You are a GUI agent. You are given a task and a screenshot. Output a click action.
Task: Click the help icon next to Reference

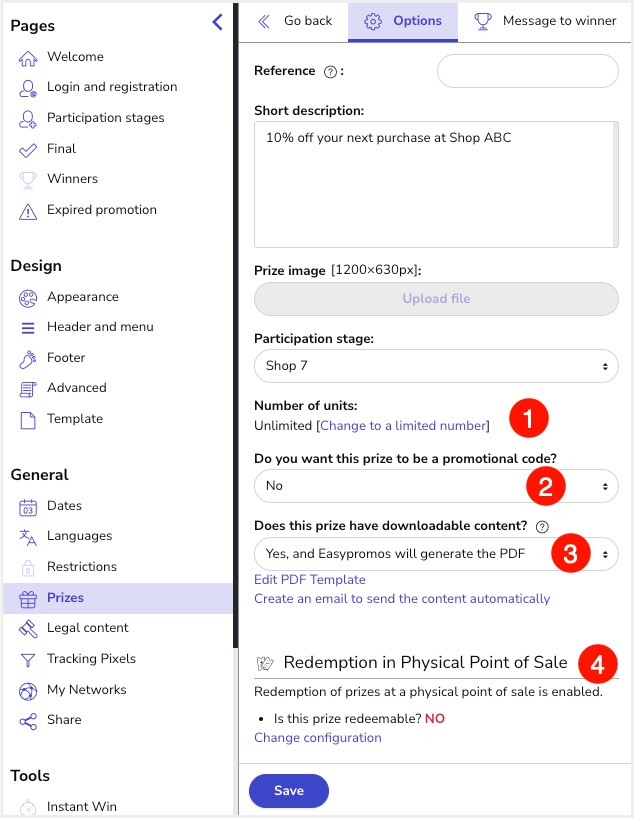[329, 71]
